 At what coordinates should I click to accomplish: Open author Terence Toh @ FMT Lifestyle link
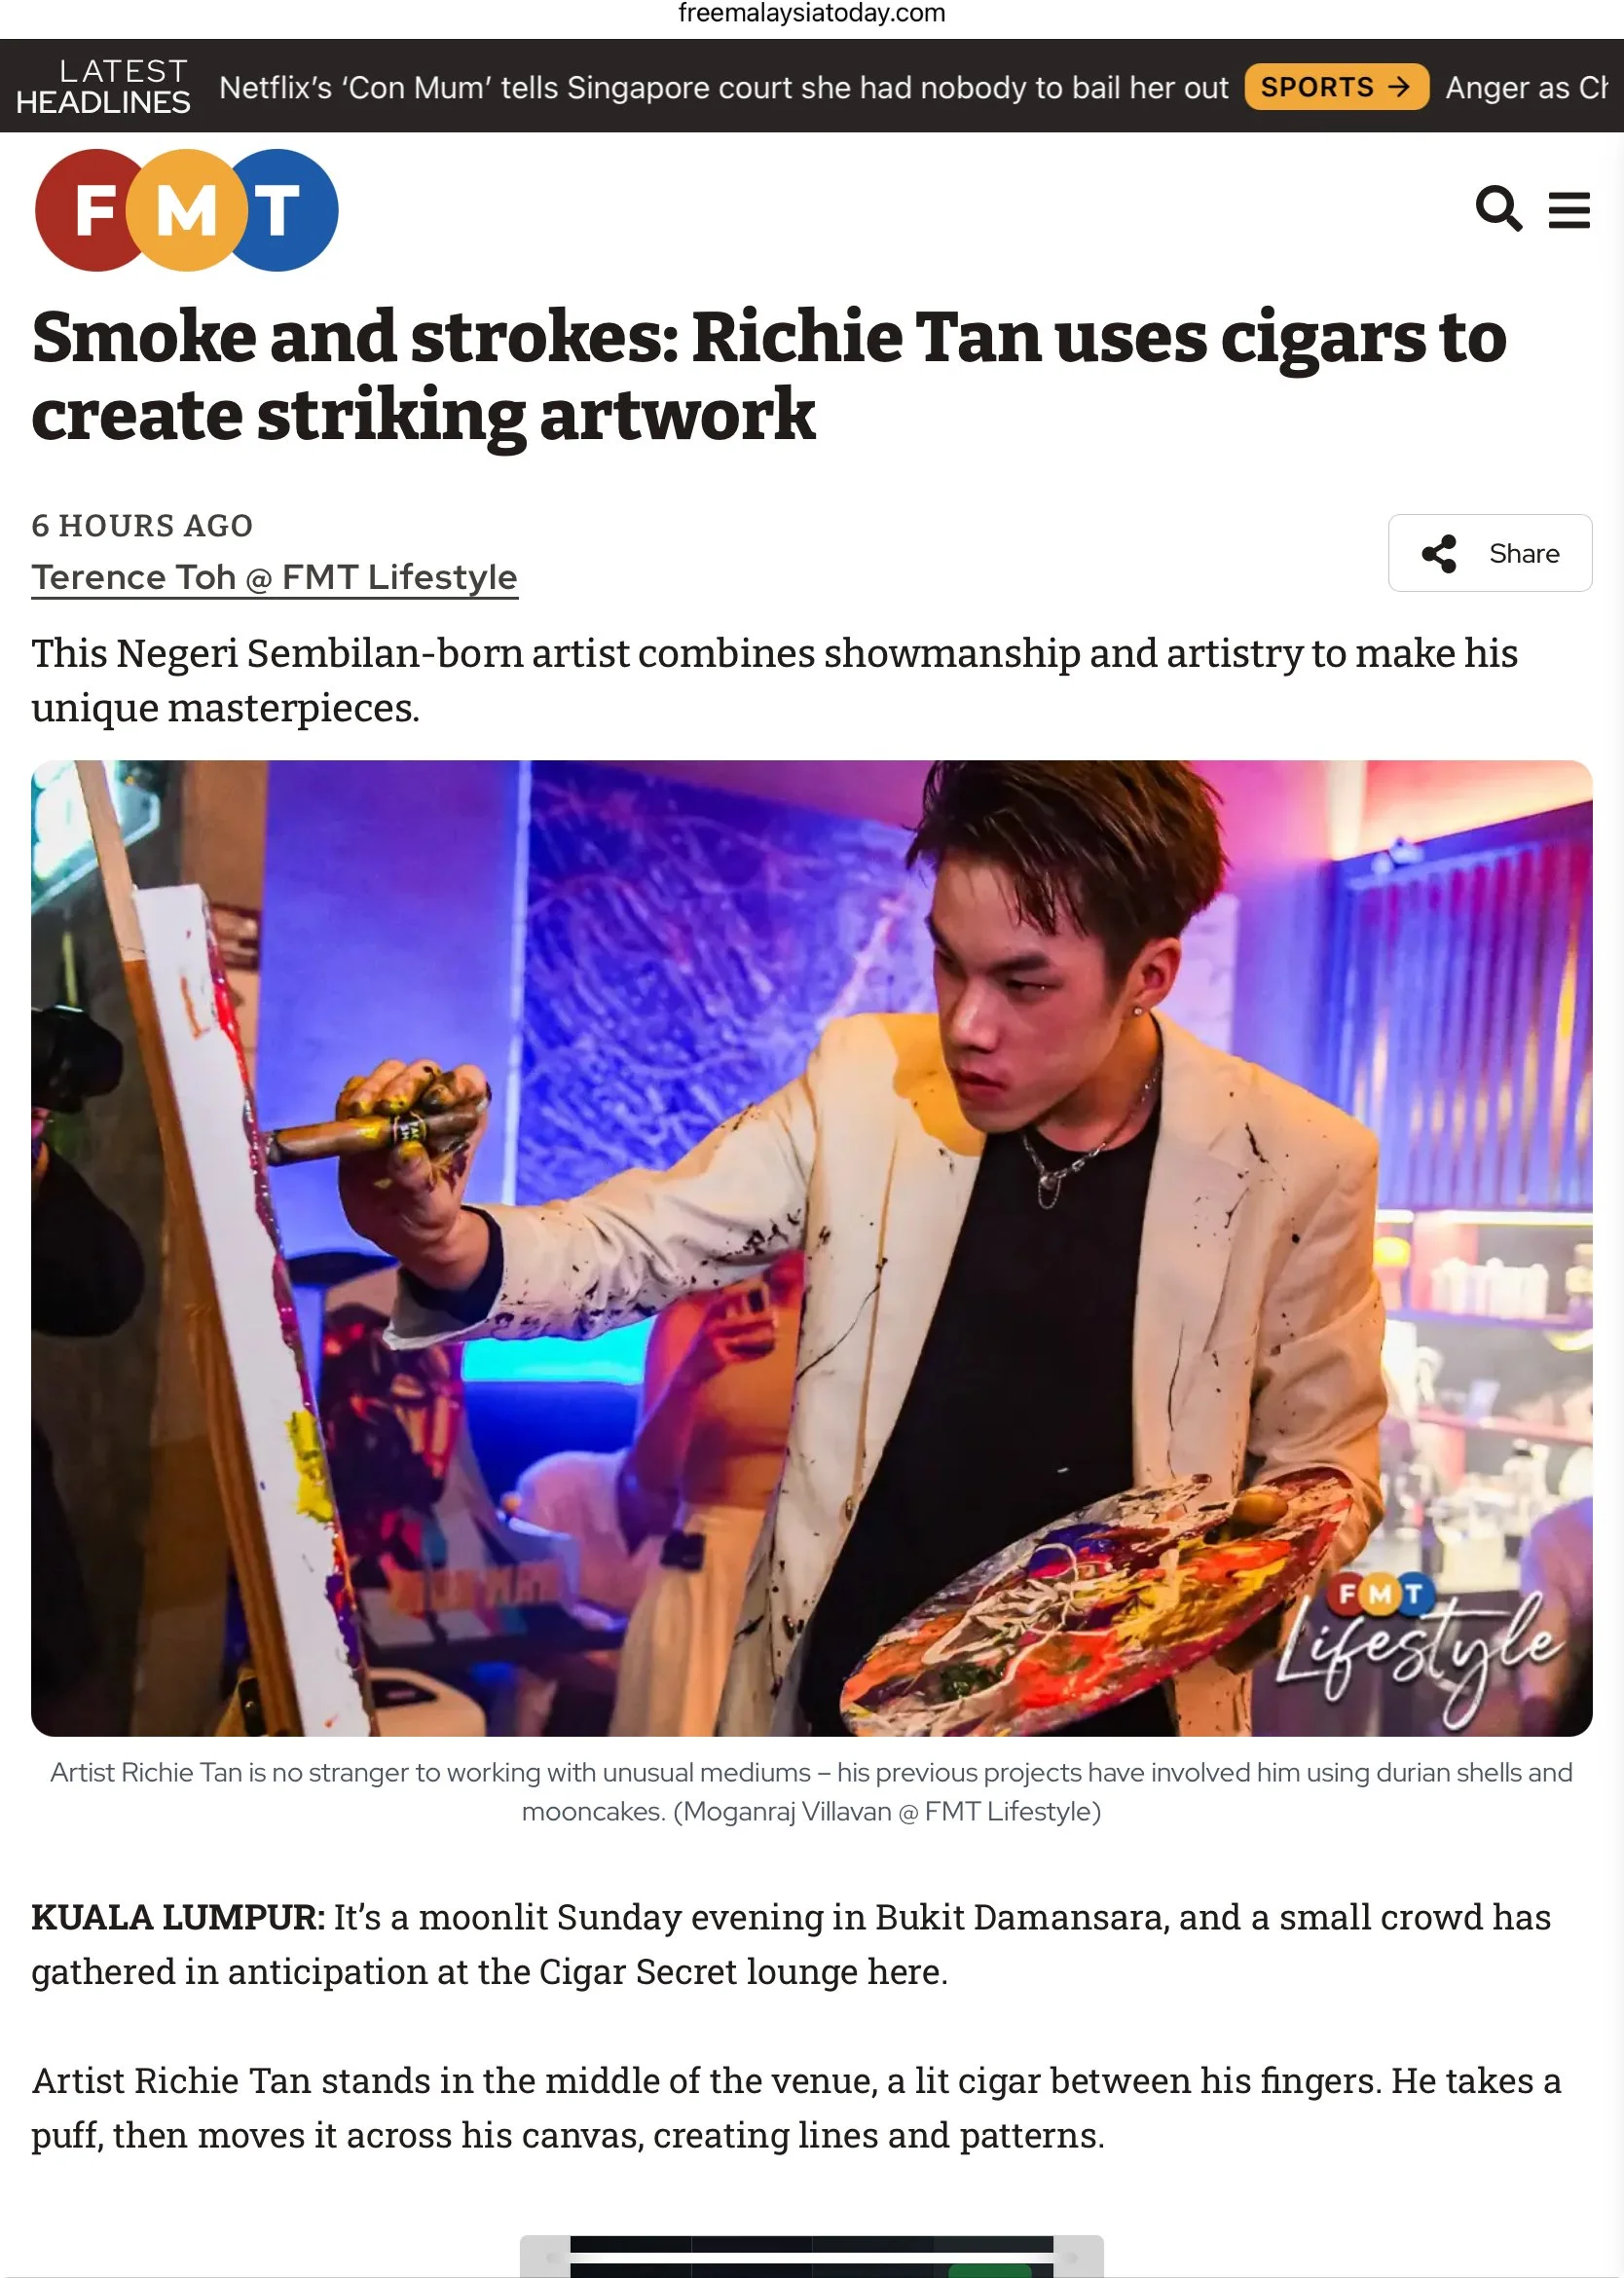[x=275, y=577]
